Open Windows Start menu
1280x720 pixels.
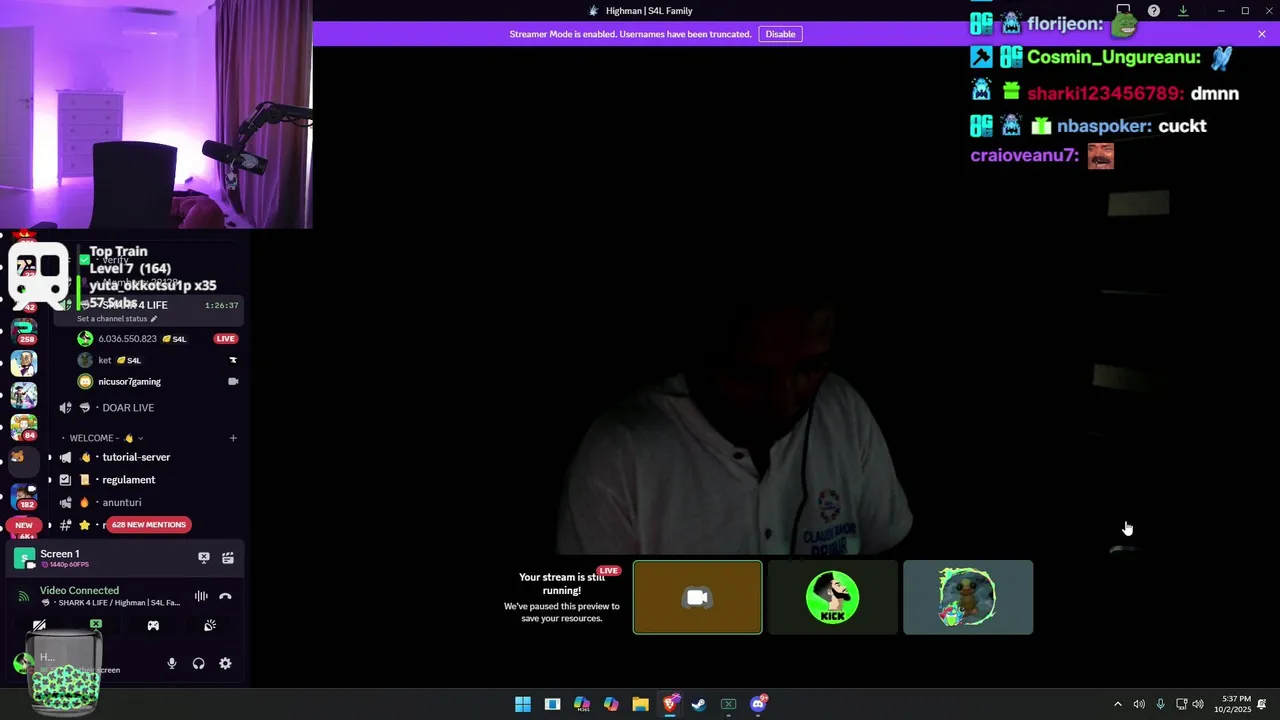pyautogui.click(x=523, y=704)
